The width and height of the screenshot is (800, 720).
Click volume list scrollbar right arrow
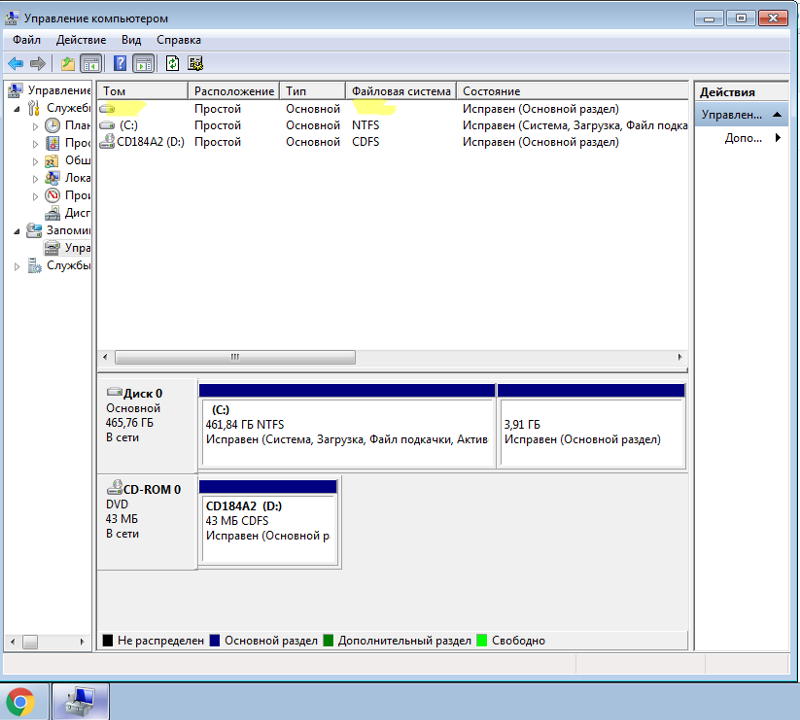(x=680, y=357)
